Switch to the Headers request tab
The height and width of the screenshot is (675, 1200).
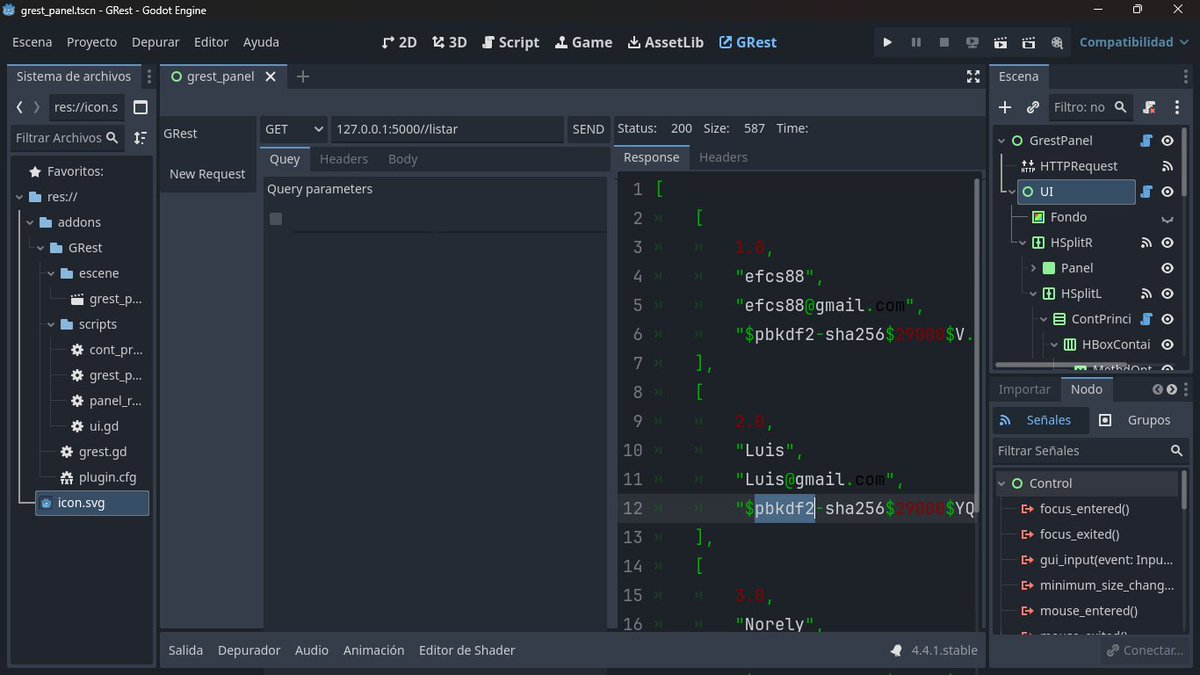[x=344, y=159]
